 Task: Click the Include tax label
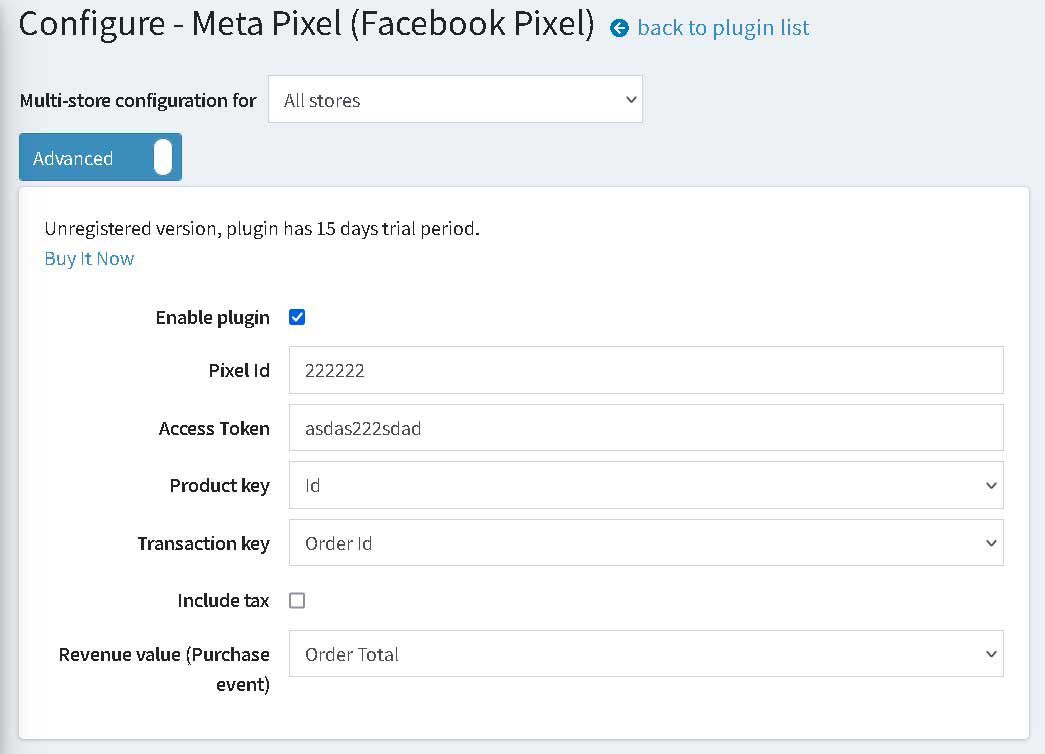coord(223,601)
